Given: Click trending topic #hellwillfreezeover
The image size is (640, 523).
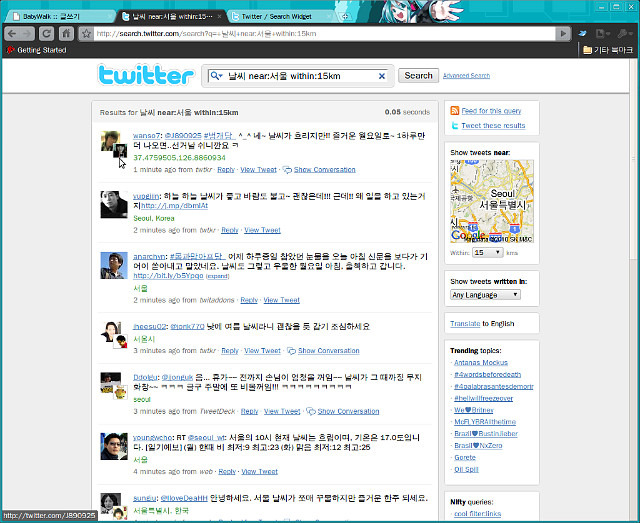Looking at the screenshot, I should pyautogui.click(x=483, y=398).
